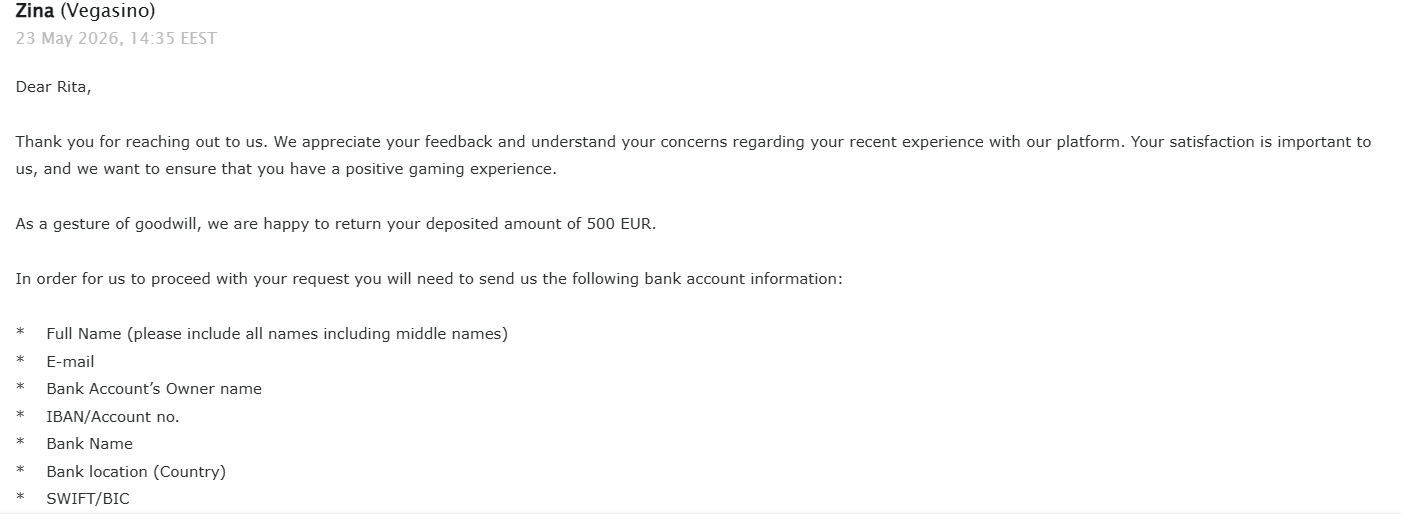
Task: Select the IBAN/Account no. list item
Action: coord(113,417)
